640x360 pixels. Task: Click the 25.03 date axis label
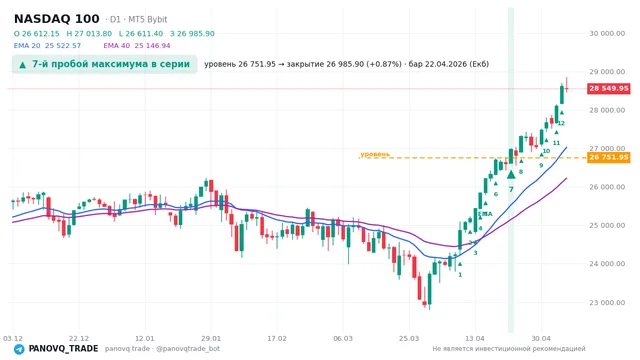coord(409,339)
